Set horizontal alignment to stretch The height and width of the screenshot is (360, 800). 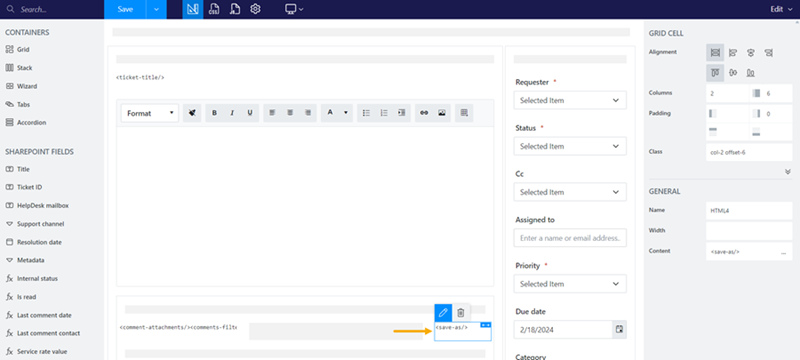point(715,53)
